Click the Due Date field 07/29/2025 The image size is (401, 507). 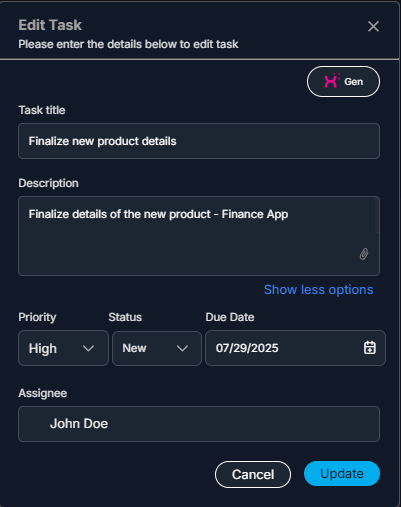pyautogui.click(x=295, y=348)
